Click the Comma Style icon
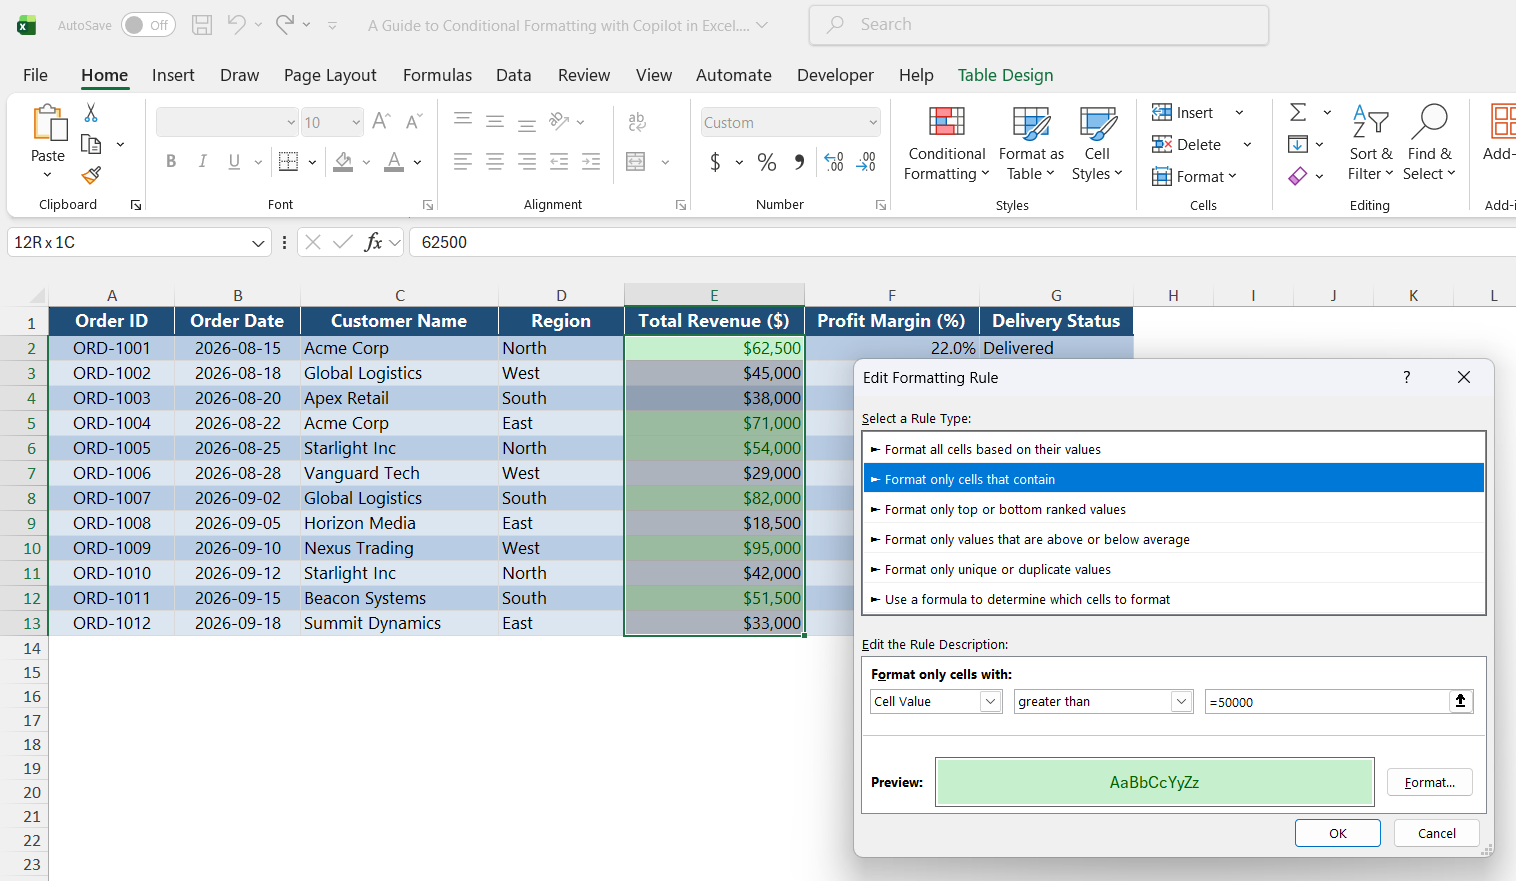Screen dimensions: 1516x881 pos(799,162)
